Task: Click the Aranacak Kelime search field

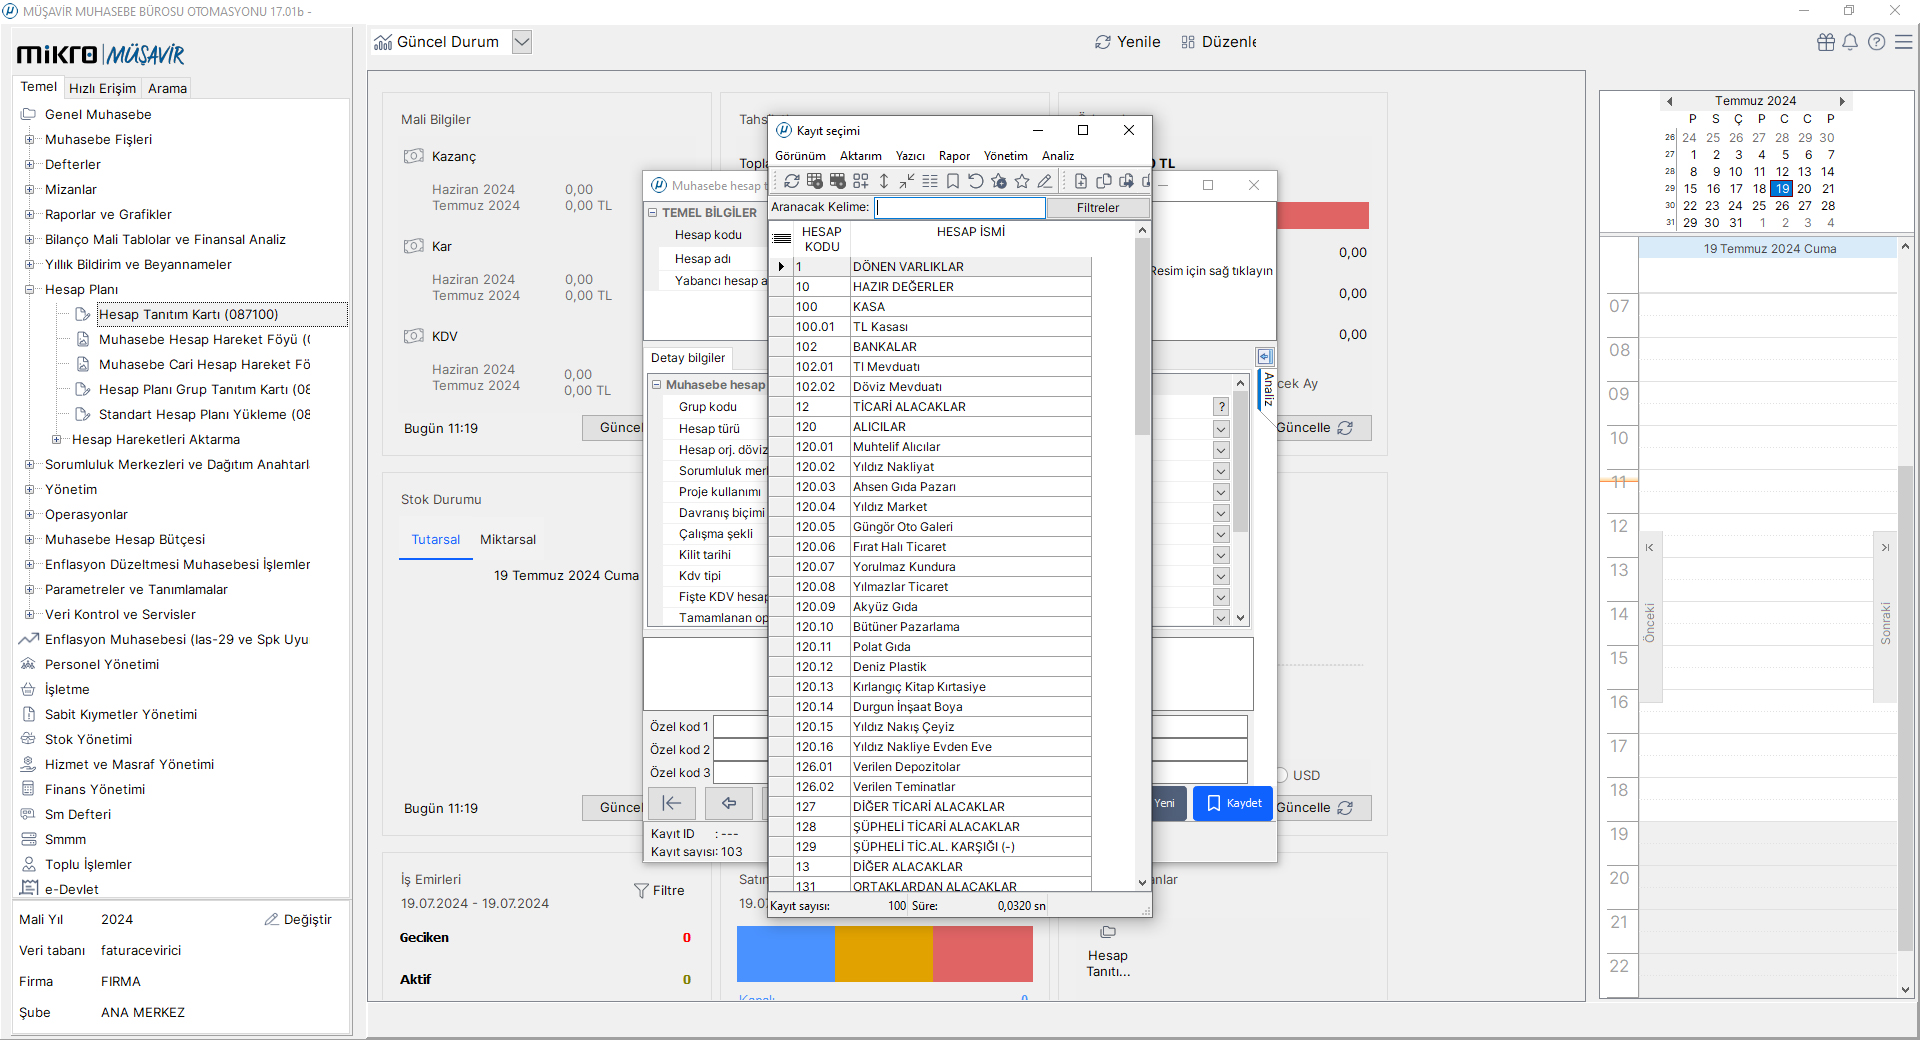Action: click(960, 207)
